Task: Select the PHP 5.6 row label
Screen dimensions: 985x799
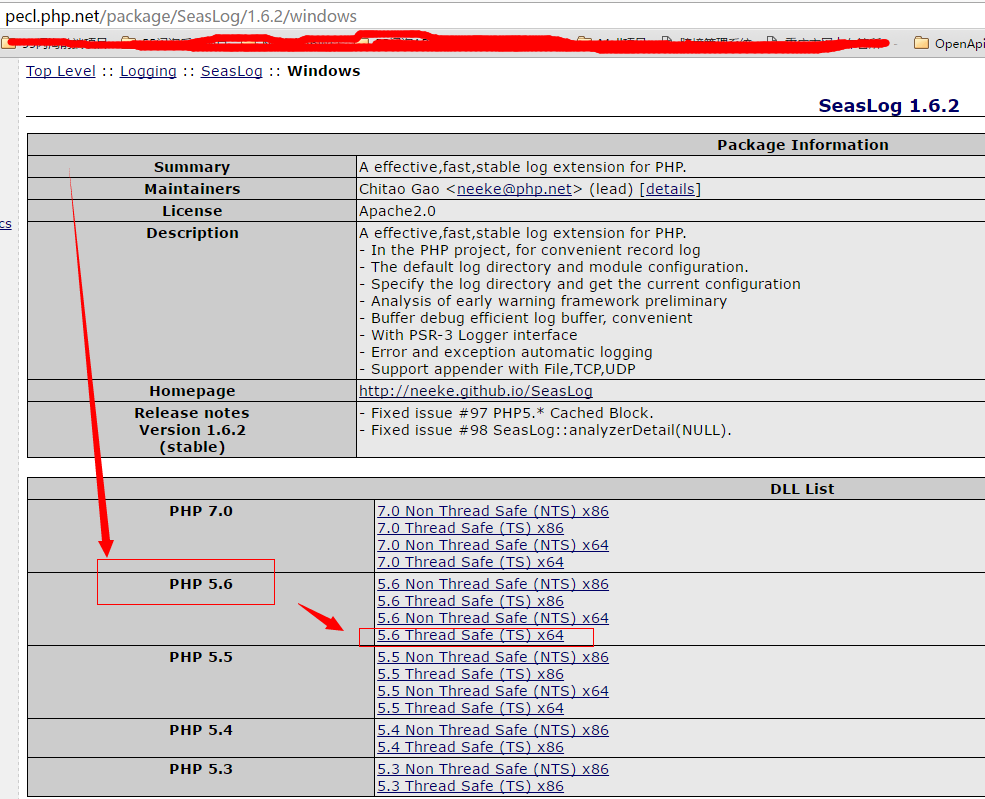Action: point(201,584)
